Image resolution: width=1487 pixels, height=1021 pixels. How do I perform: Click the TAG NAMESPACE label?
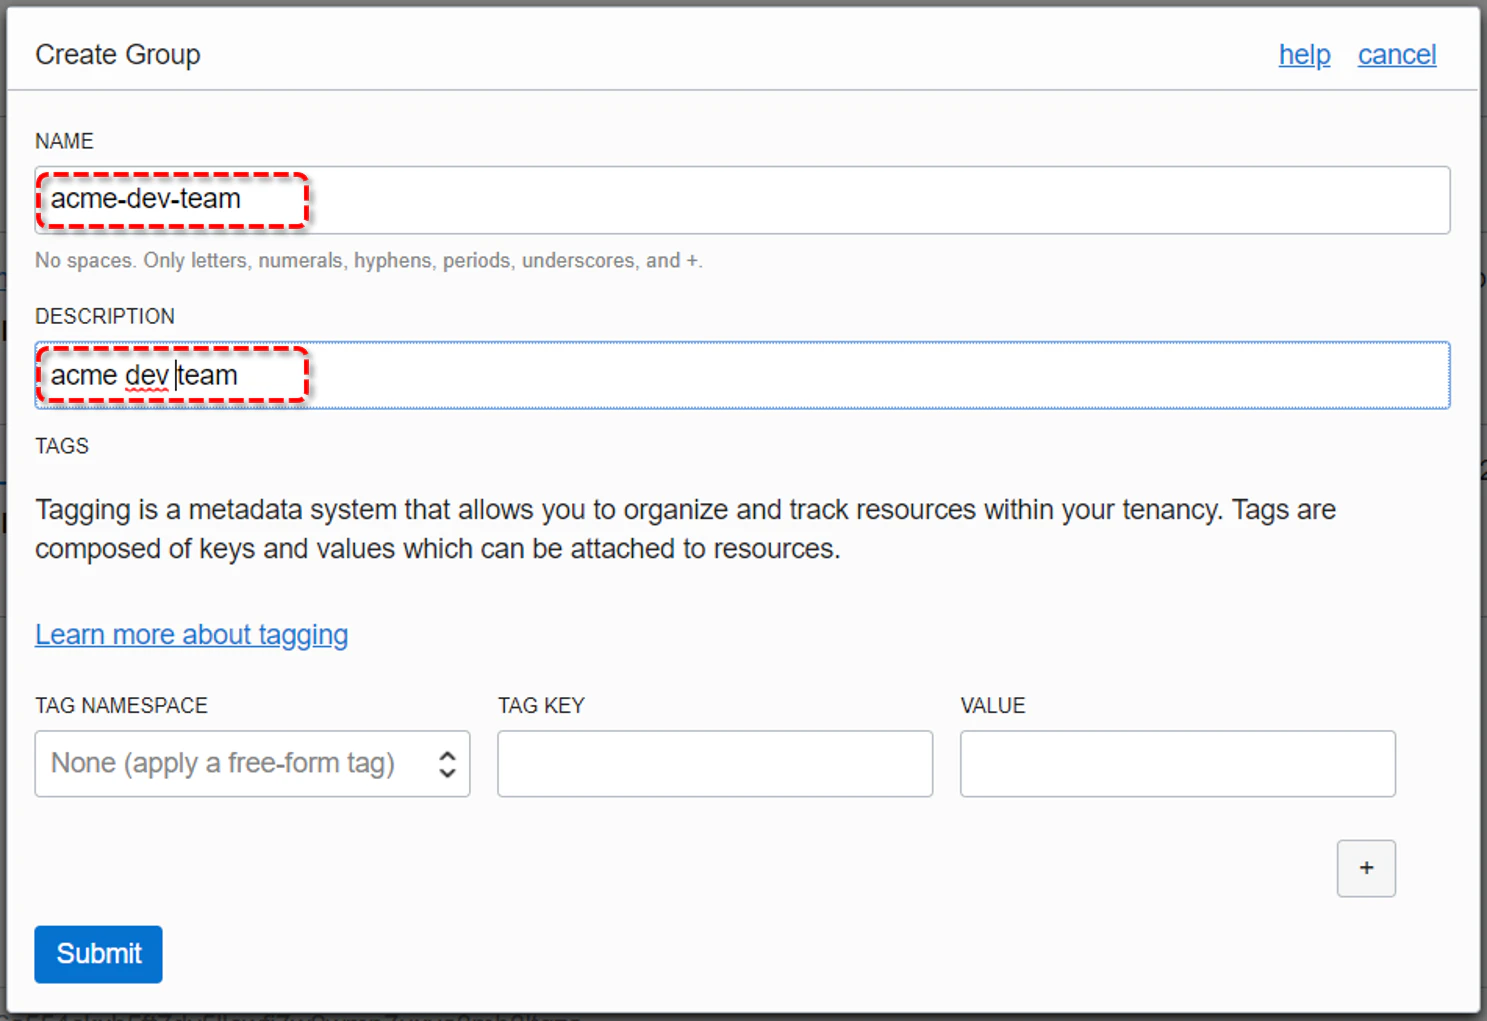point(121,706)
